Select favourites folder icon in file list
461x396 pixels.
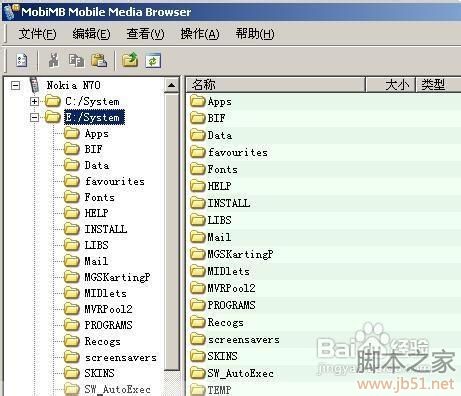tap(197, 152)
